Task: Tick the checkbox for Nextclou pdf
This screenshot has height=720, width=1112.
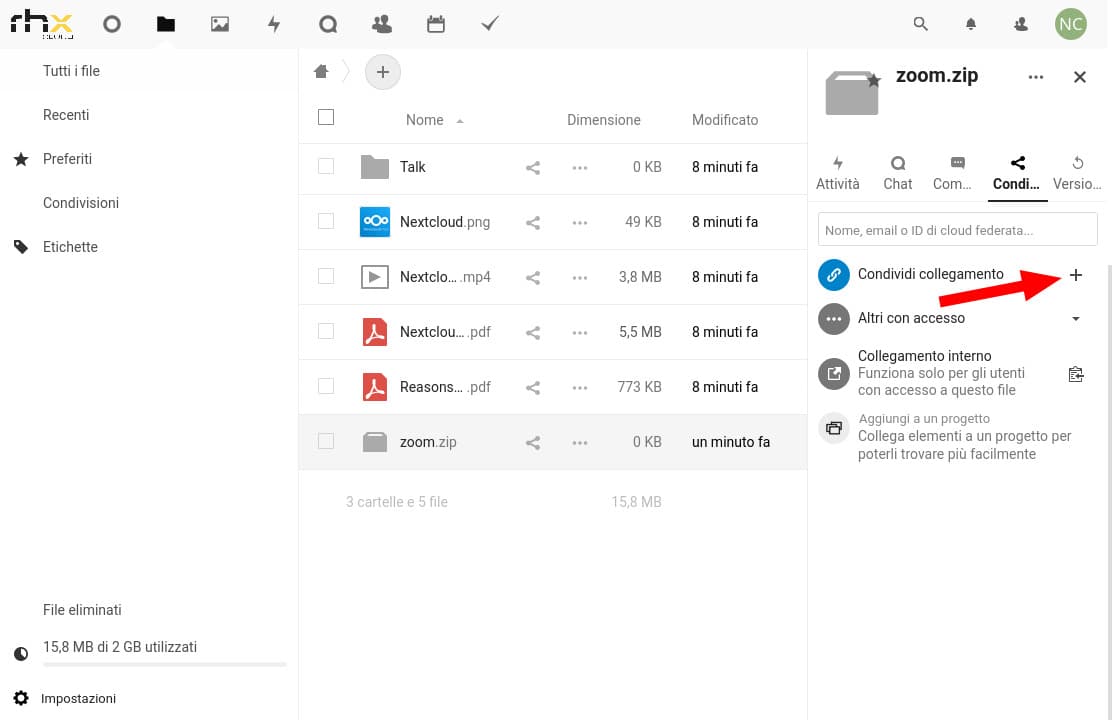Action: [x=326, y=331]
